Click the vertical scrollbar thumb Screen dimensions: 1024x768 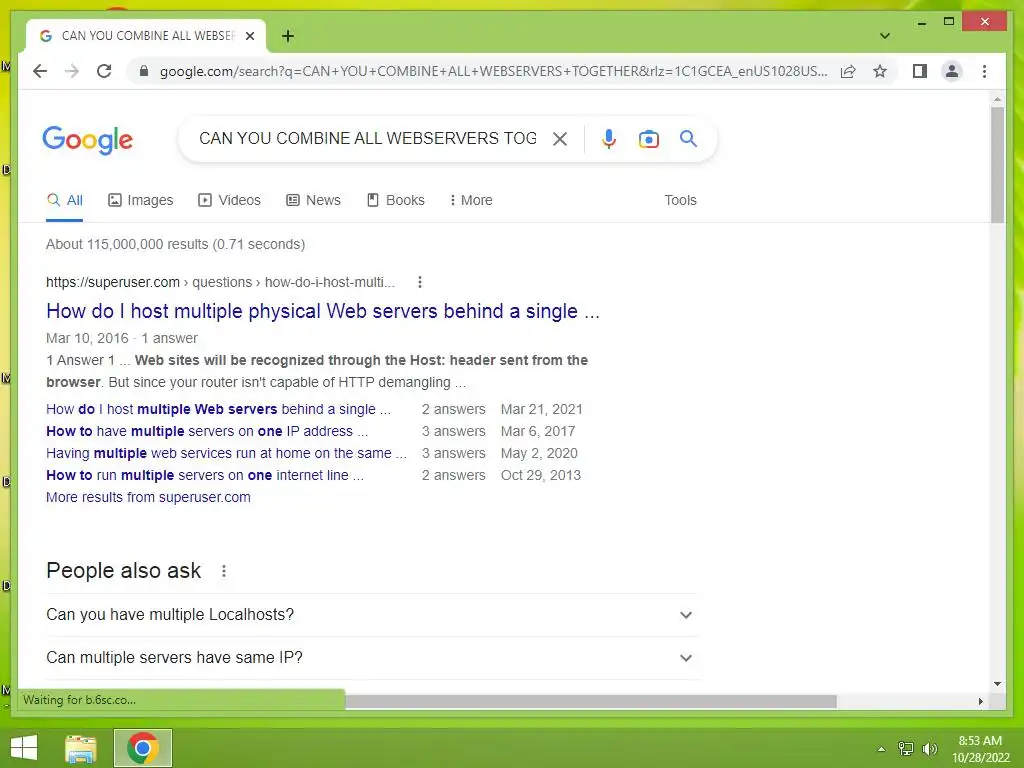tap(997, 165)
